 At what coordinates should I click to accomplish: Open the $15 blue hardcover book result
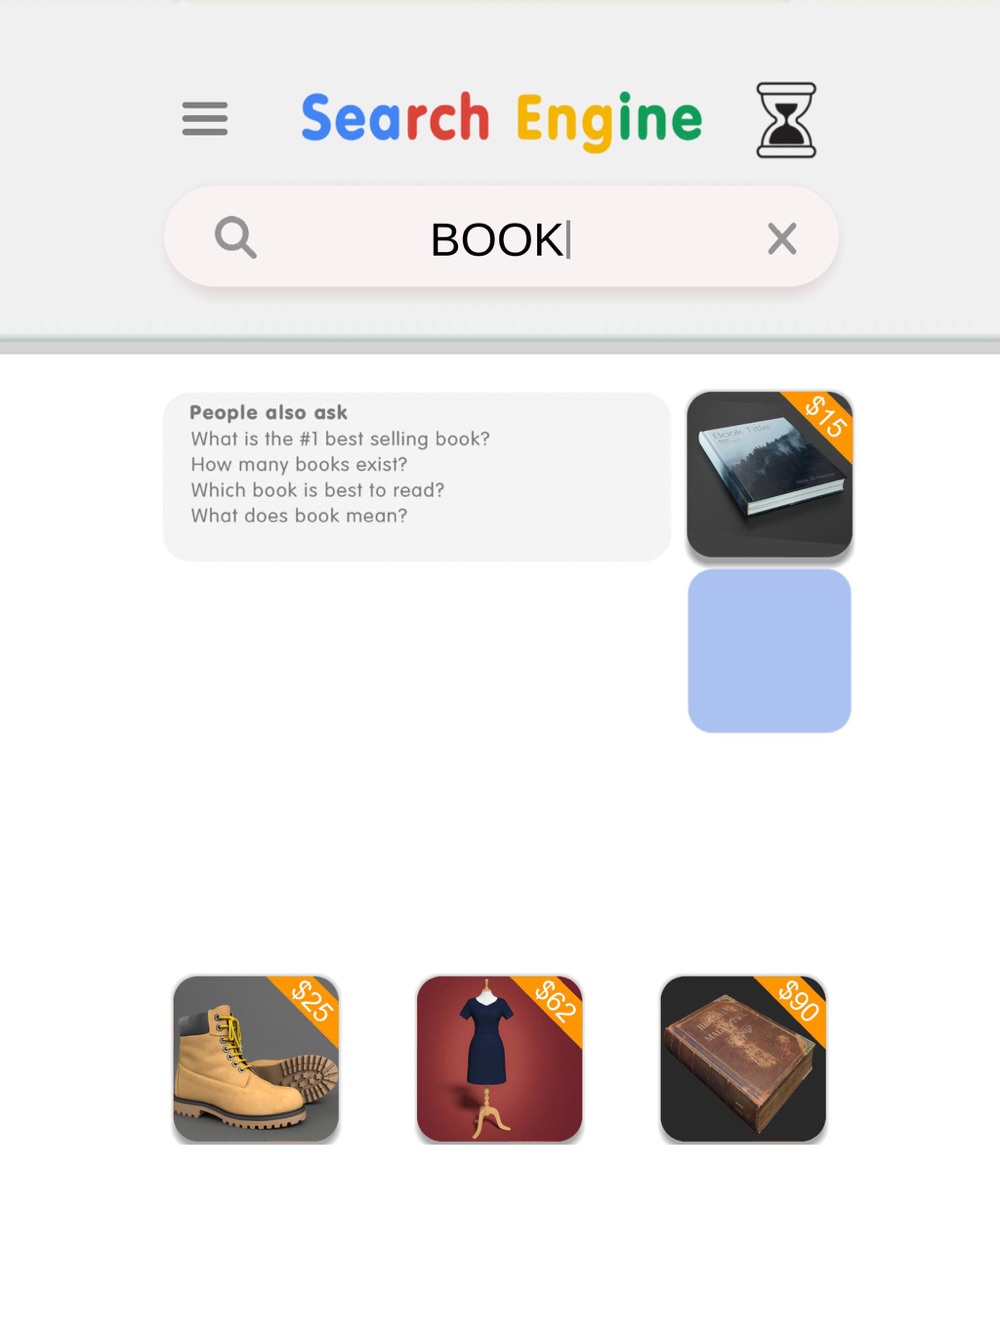pos(770,474)
